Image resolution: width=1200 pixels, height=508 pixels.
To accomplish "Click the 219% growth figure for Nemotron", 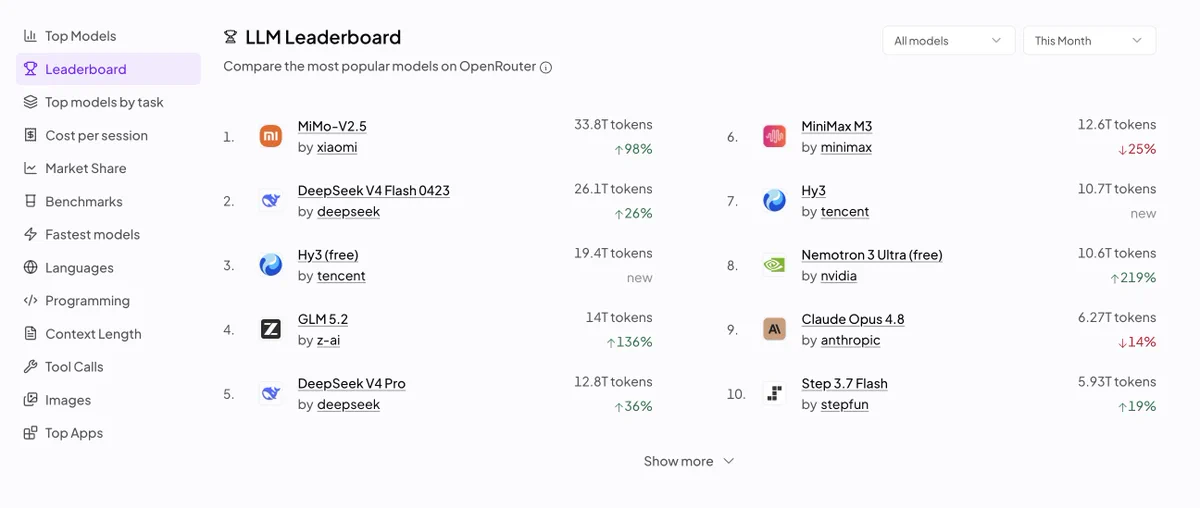I will [x=1133, y=277].
